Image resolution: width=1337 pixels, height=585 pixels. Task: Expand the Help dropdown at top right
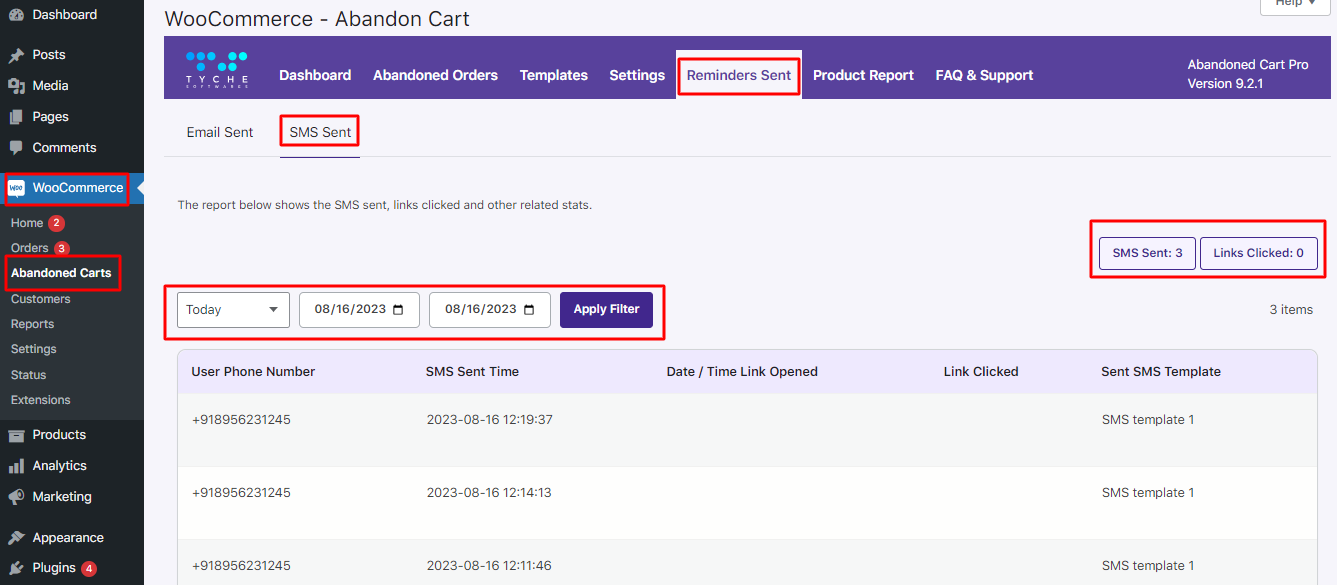(1296, 4)
